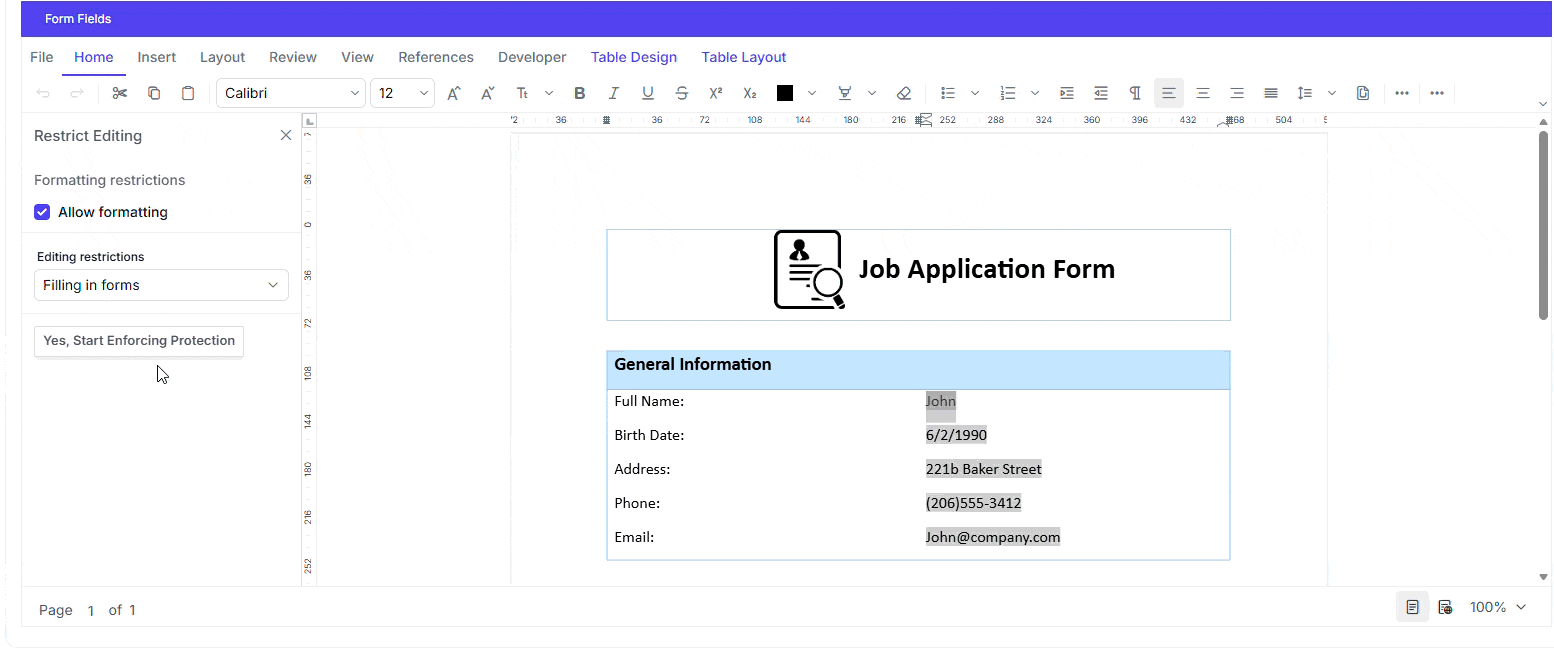Clear all formatting with the eraser icon
Screen dimensions: 1554x662
coord(903,93)
